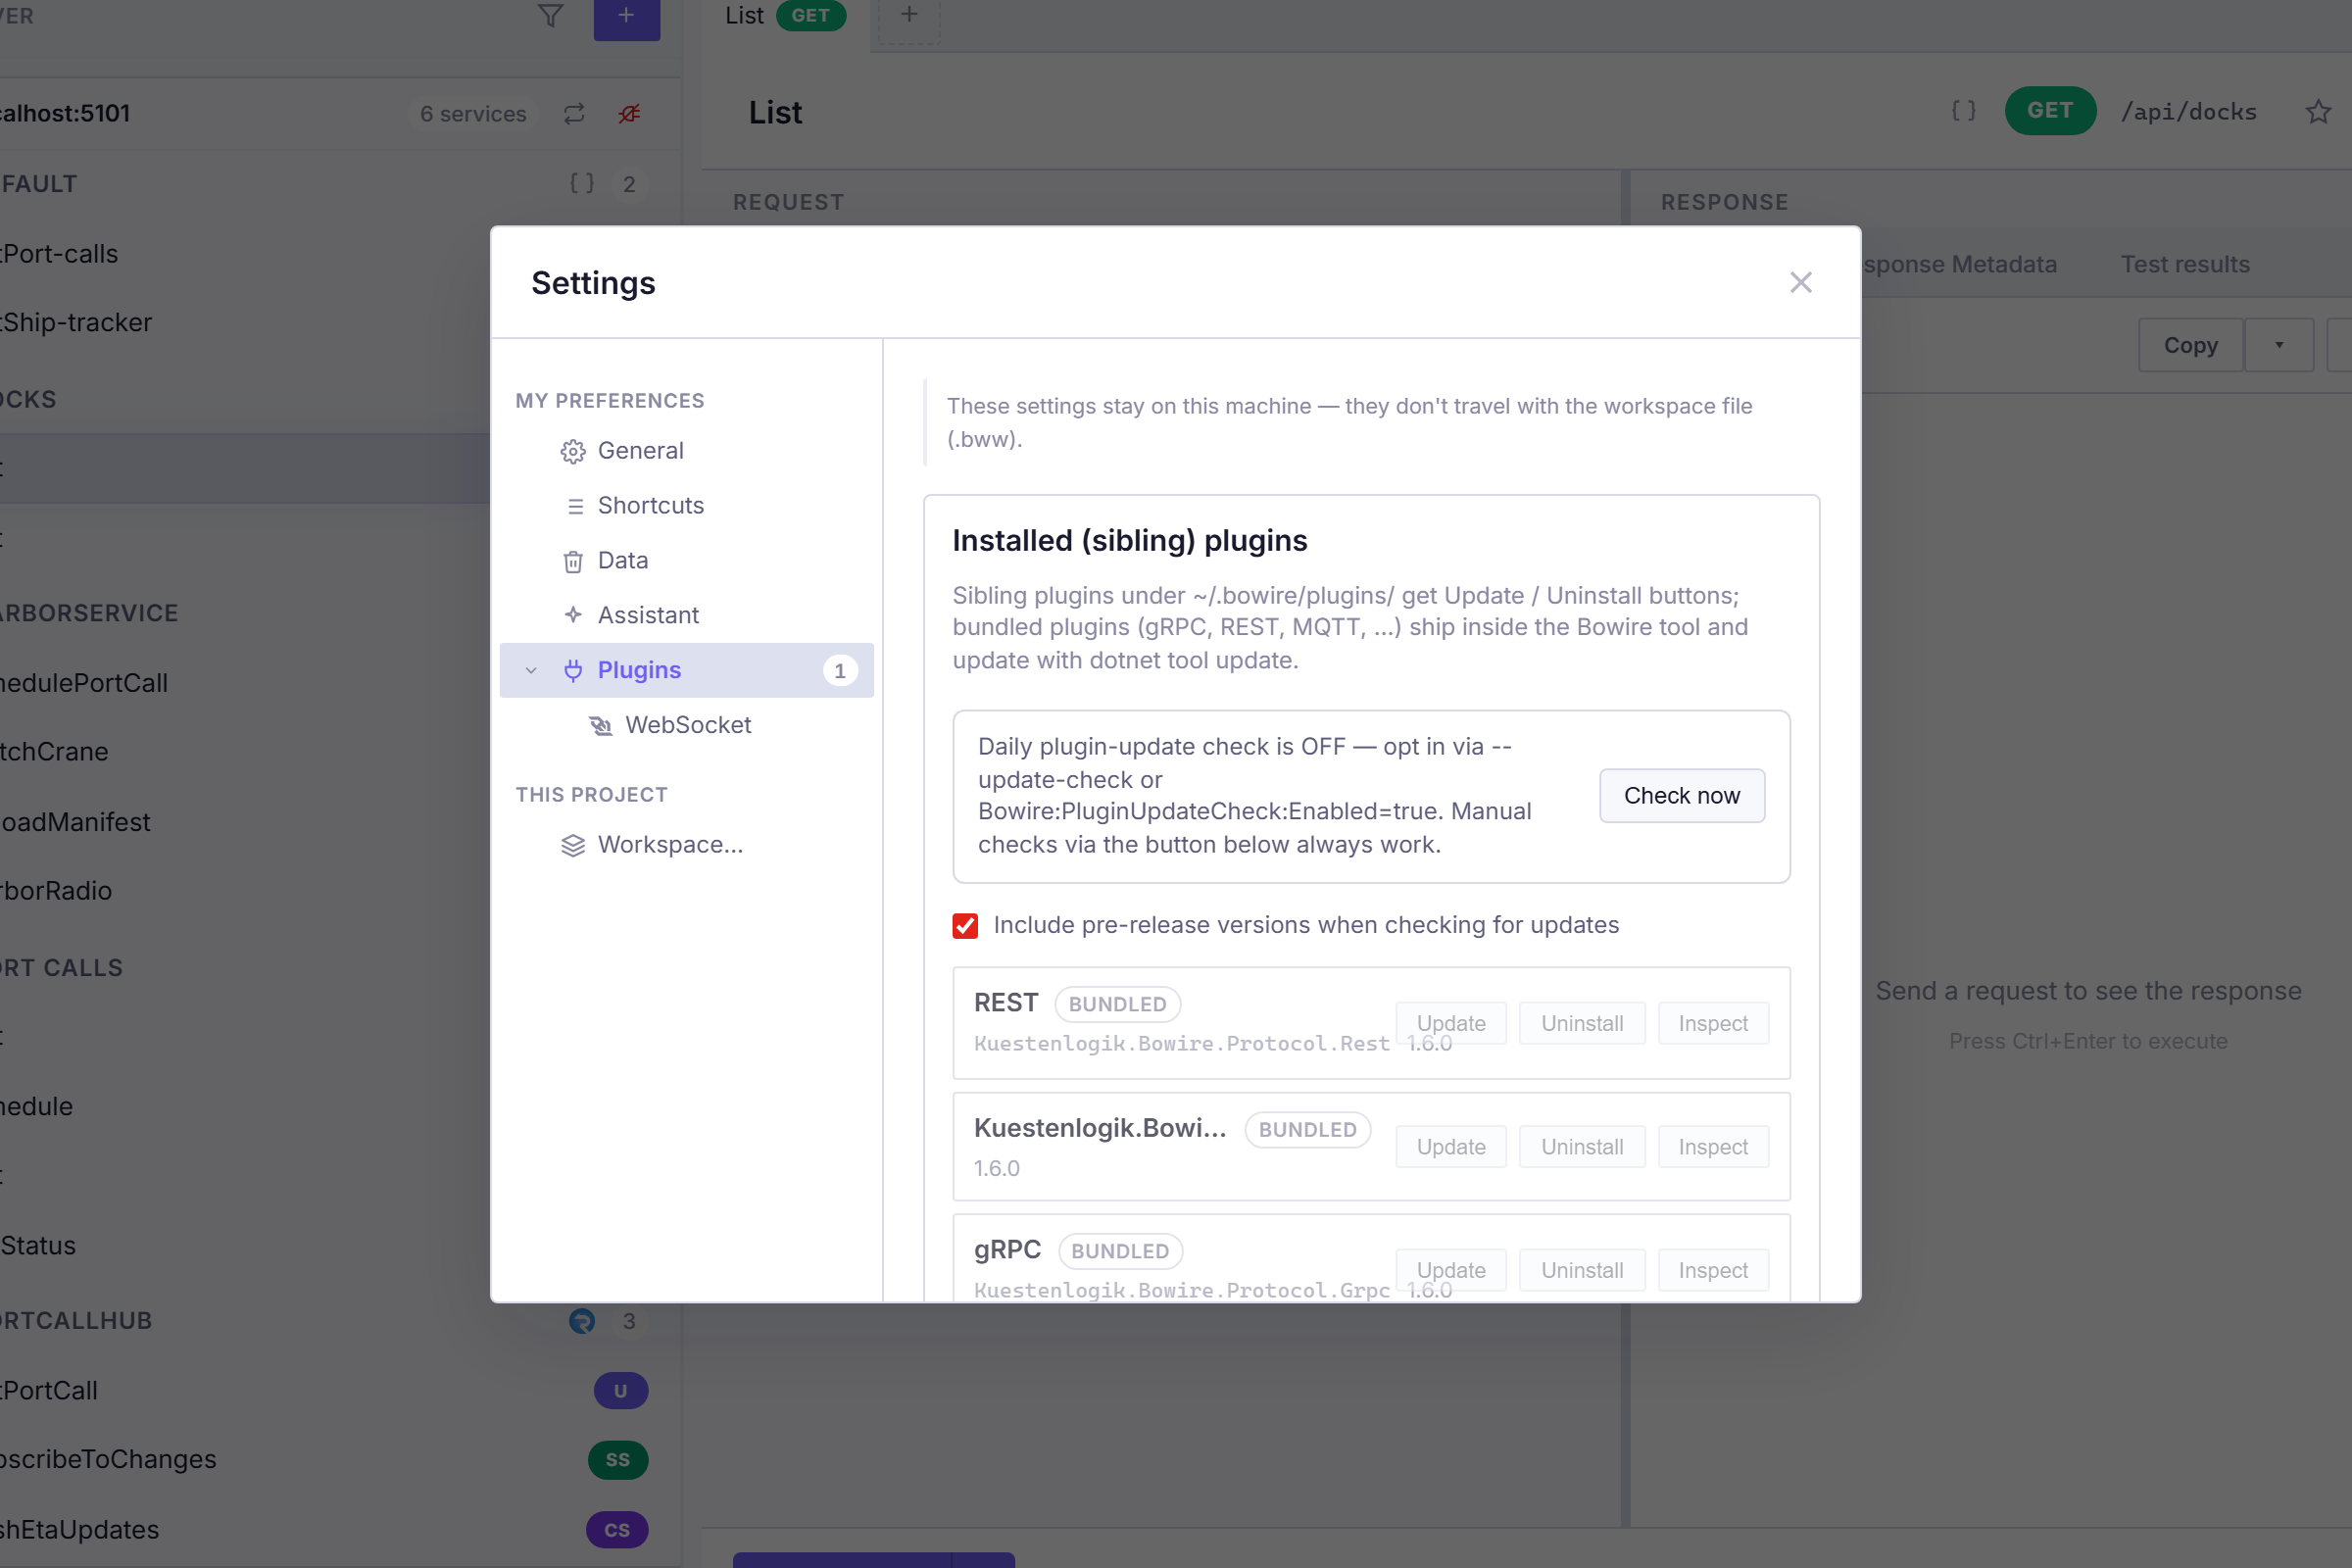
Task: Click Inspect for REST plugin
Action: pos(1713,1023)
